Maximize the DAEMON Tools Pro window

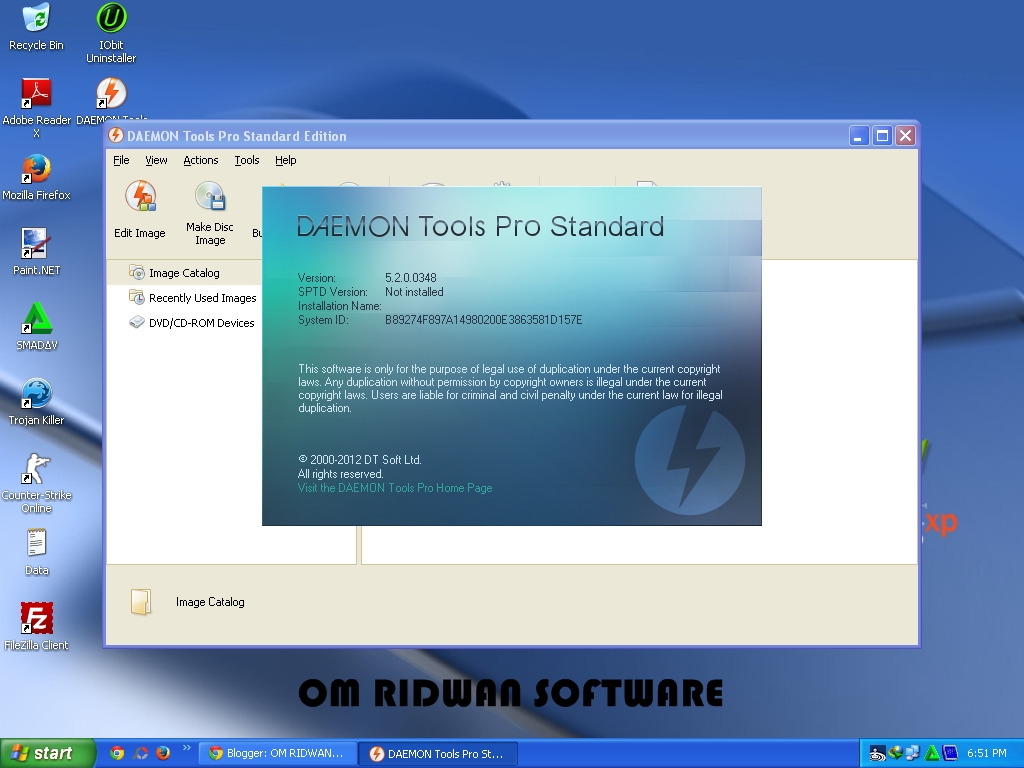click(x=882, y=136)
